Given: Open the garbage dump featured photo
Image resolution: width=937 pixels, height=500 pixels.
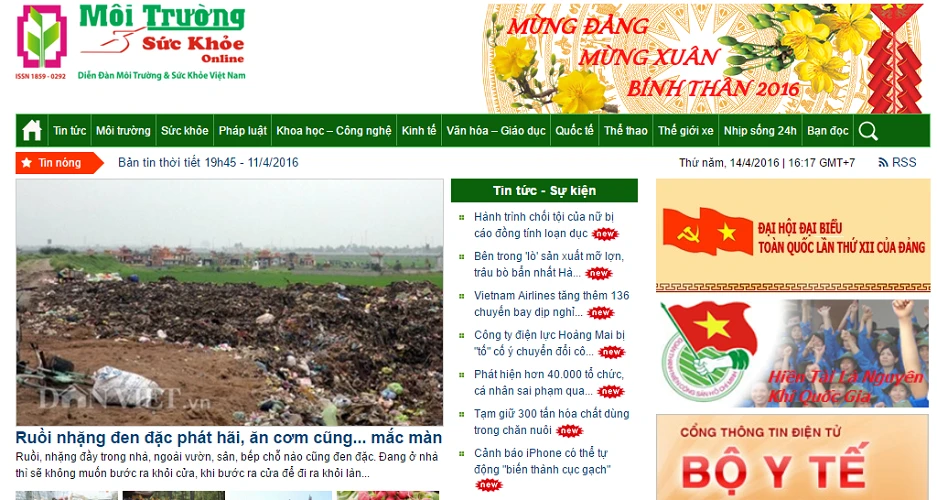Looking at the screenshot, I should 229,302.
